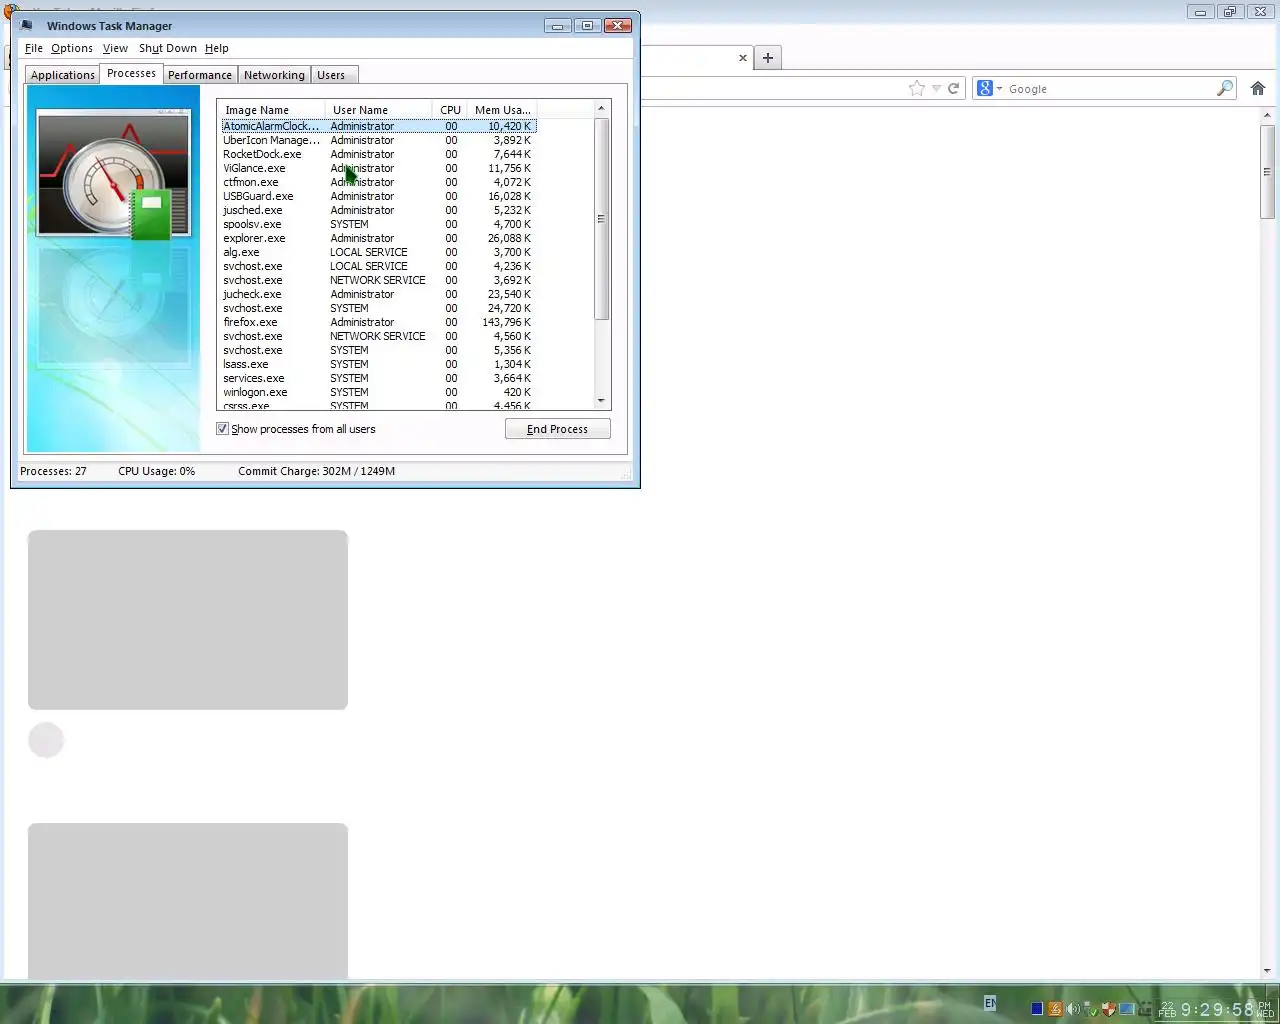Click the Firefox page vertical scrollbar thumb
This screenshot has height=1024, width=1280.
(1268, 172)
